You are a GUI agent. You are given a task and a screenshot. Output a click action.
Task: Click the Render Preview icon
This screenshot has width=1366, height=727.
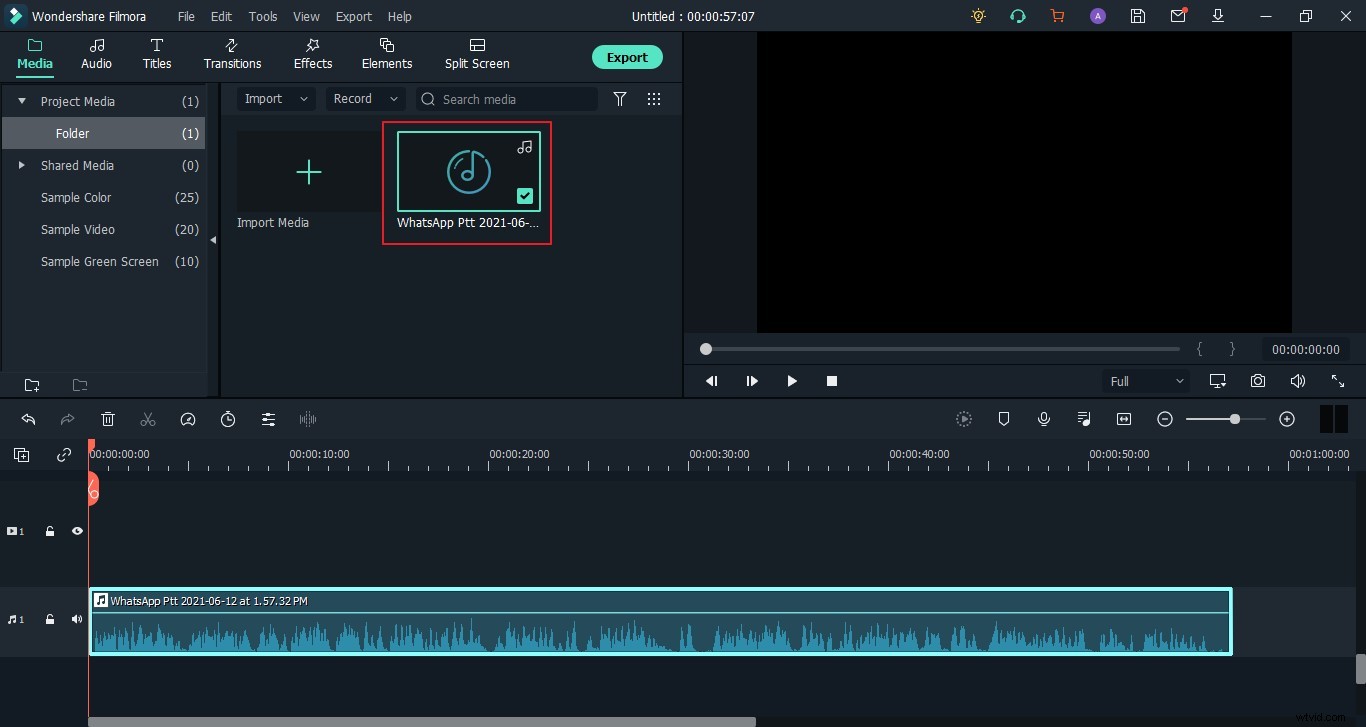pyautogui.click(x=964, y=419)
